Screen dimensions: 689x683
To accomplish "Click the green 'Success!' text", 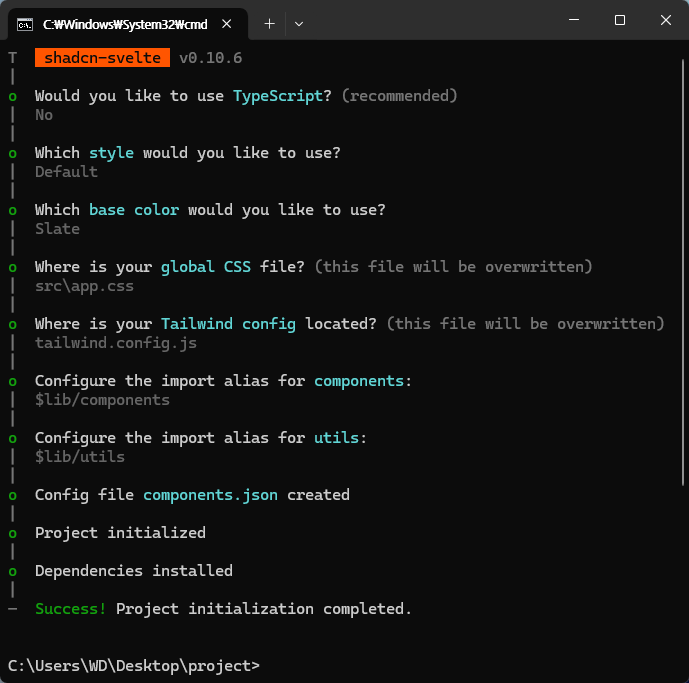I will (x=71, y=609).
